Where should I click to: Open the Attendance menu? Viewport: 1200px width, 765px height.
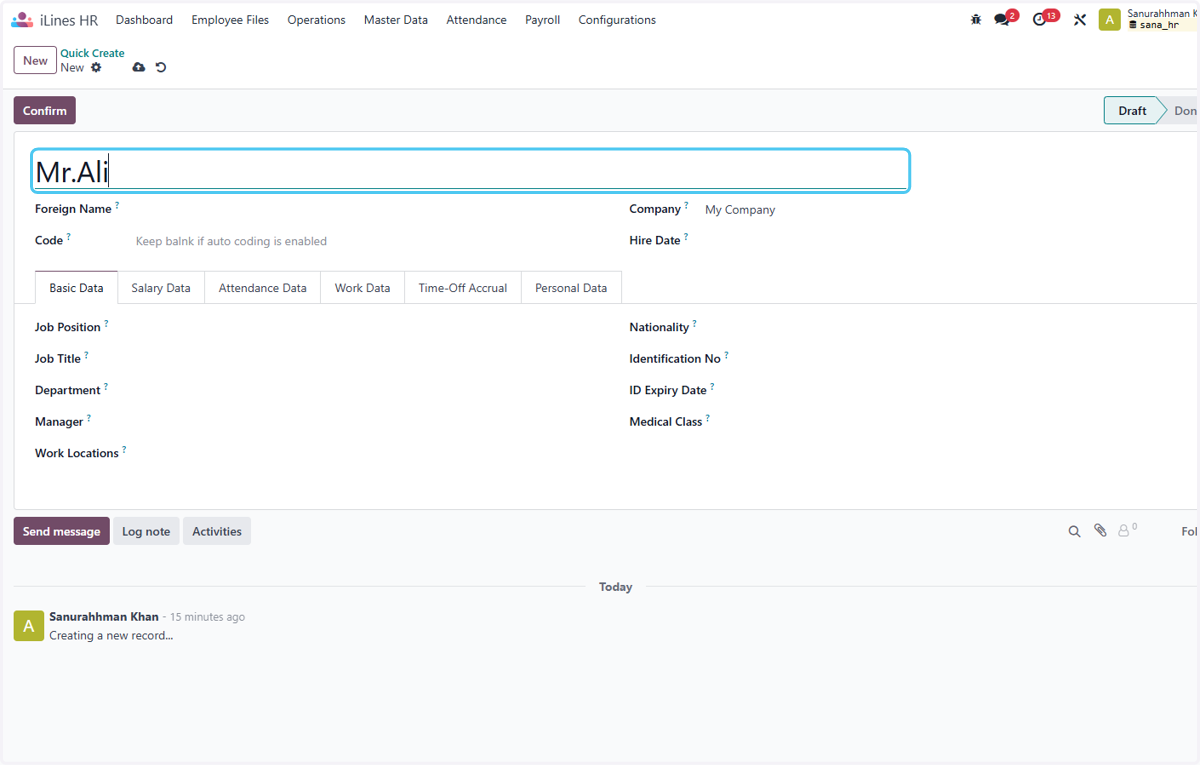pos(476,20)
